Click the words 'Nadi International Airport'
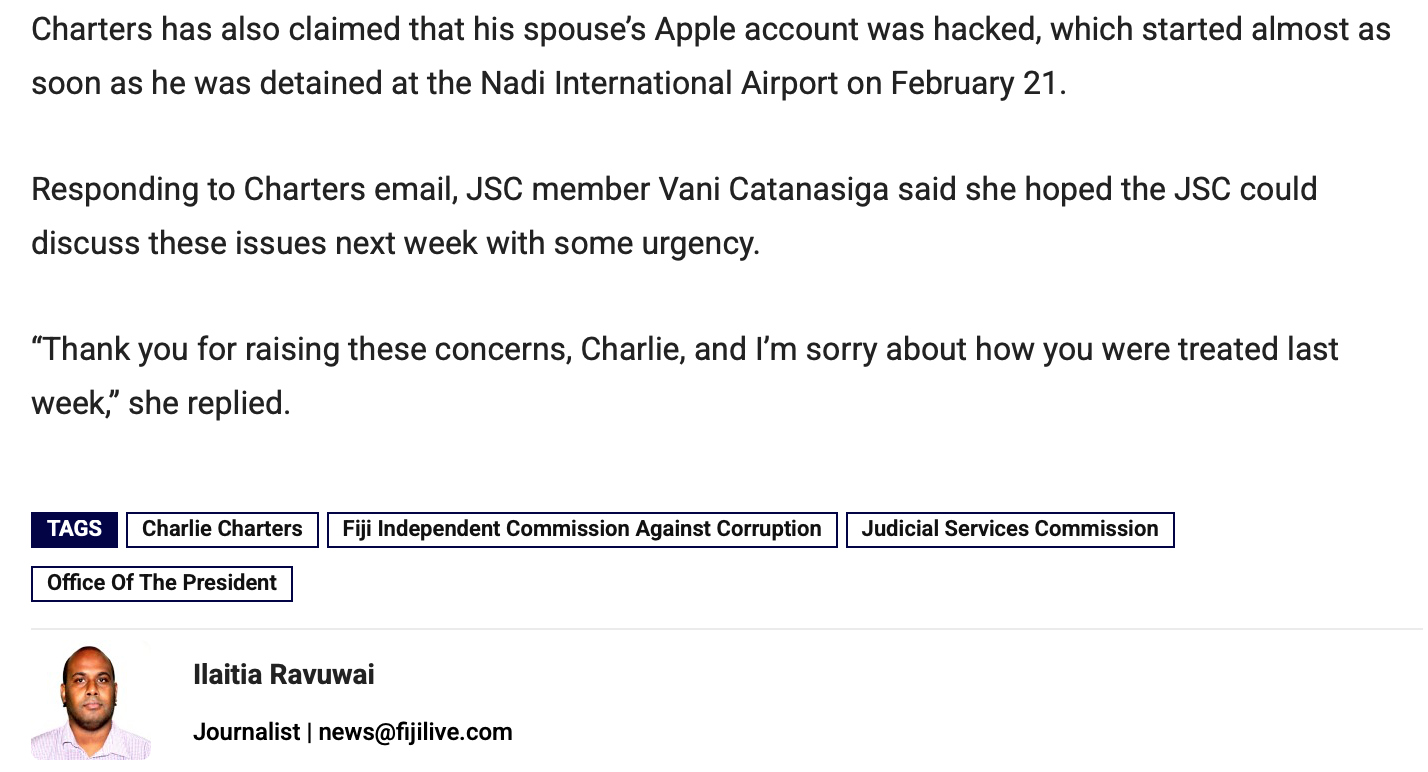The image size is (1428, 772). click(659, 83)
